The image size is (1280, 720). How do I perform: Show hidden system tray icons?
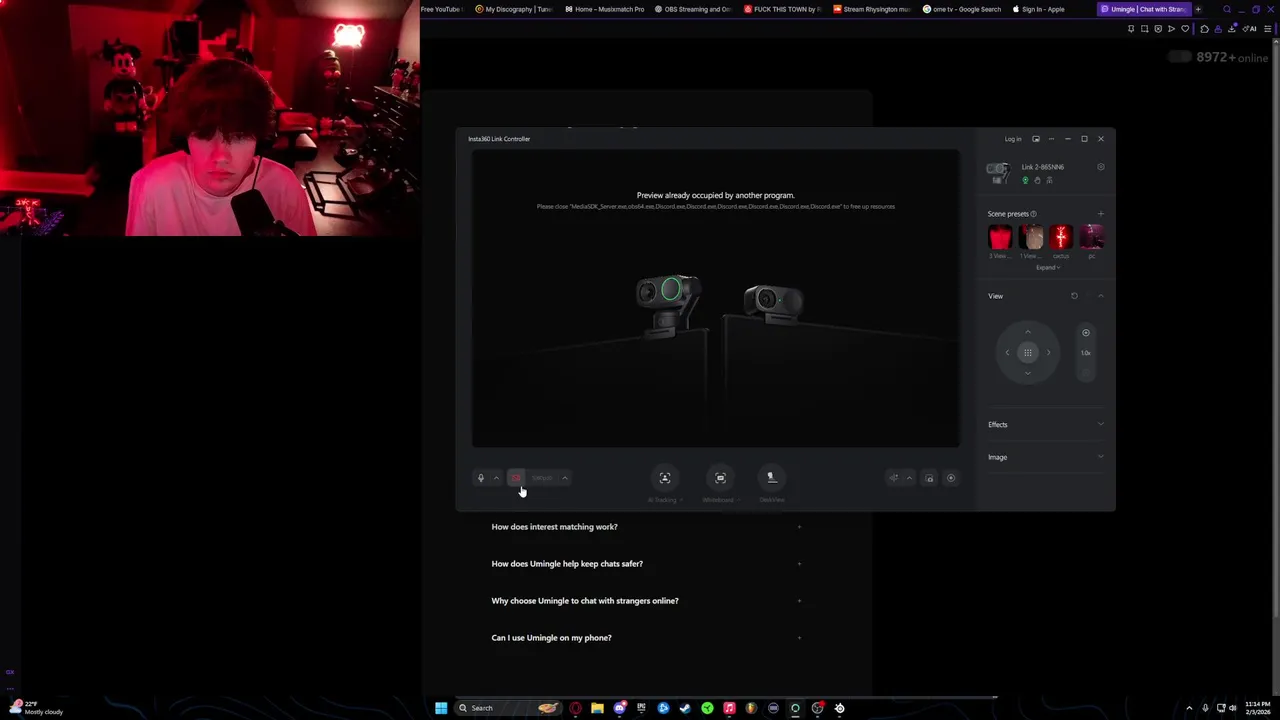[1189, 708]
